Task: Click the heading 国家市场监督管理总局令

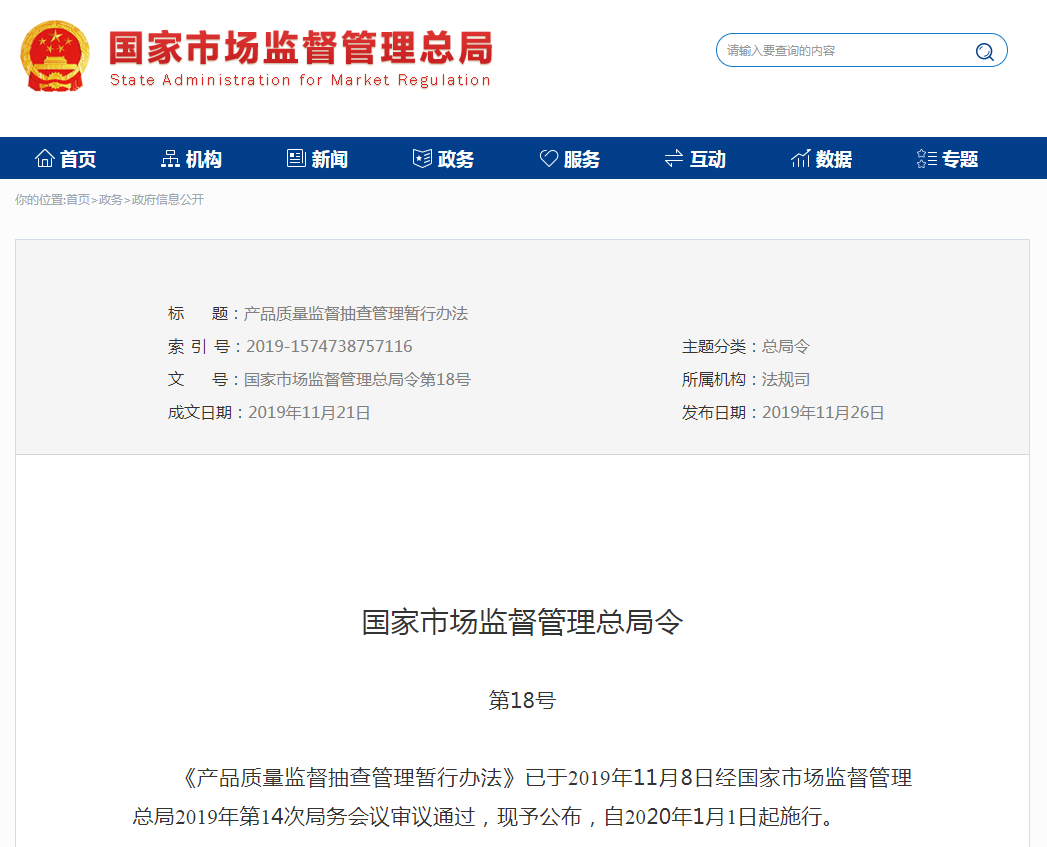Action: click(x=522, y=622)
